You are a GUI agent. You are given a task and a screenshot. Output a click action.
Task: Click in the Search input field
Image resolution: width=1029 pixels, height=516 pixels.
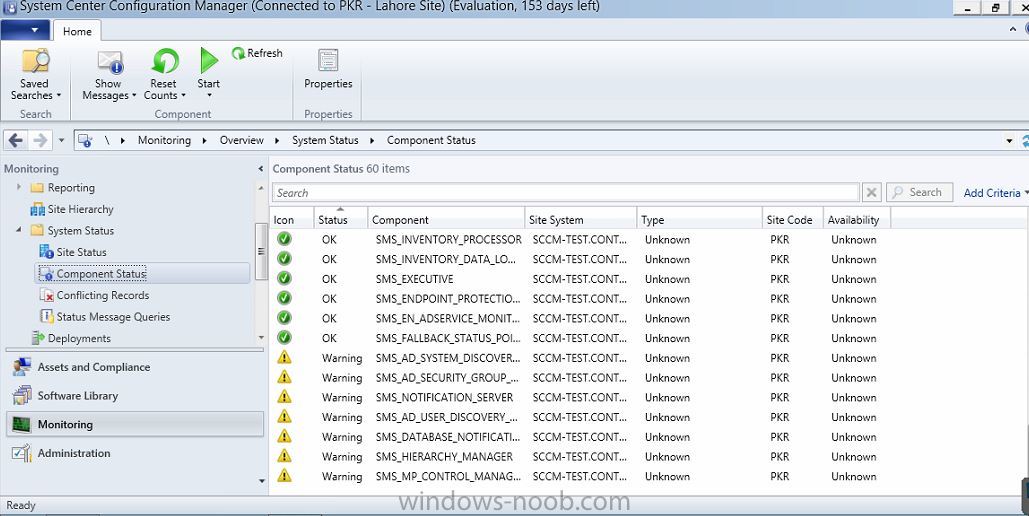point(566,193)
